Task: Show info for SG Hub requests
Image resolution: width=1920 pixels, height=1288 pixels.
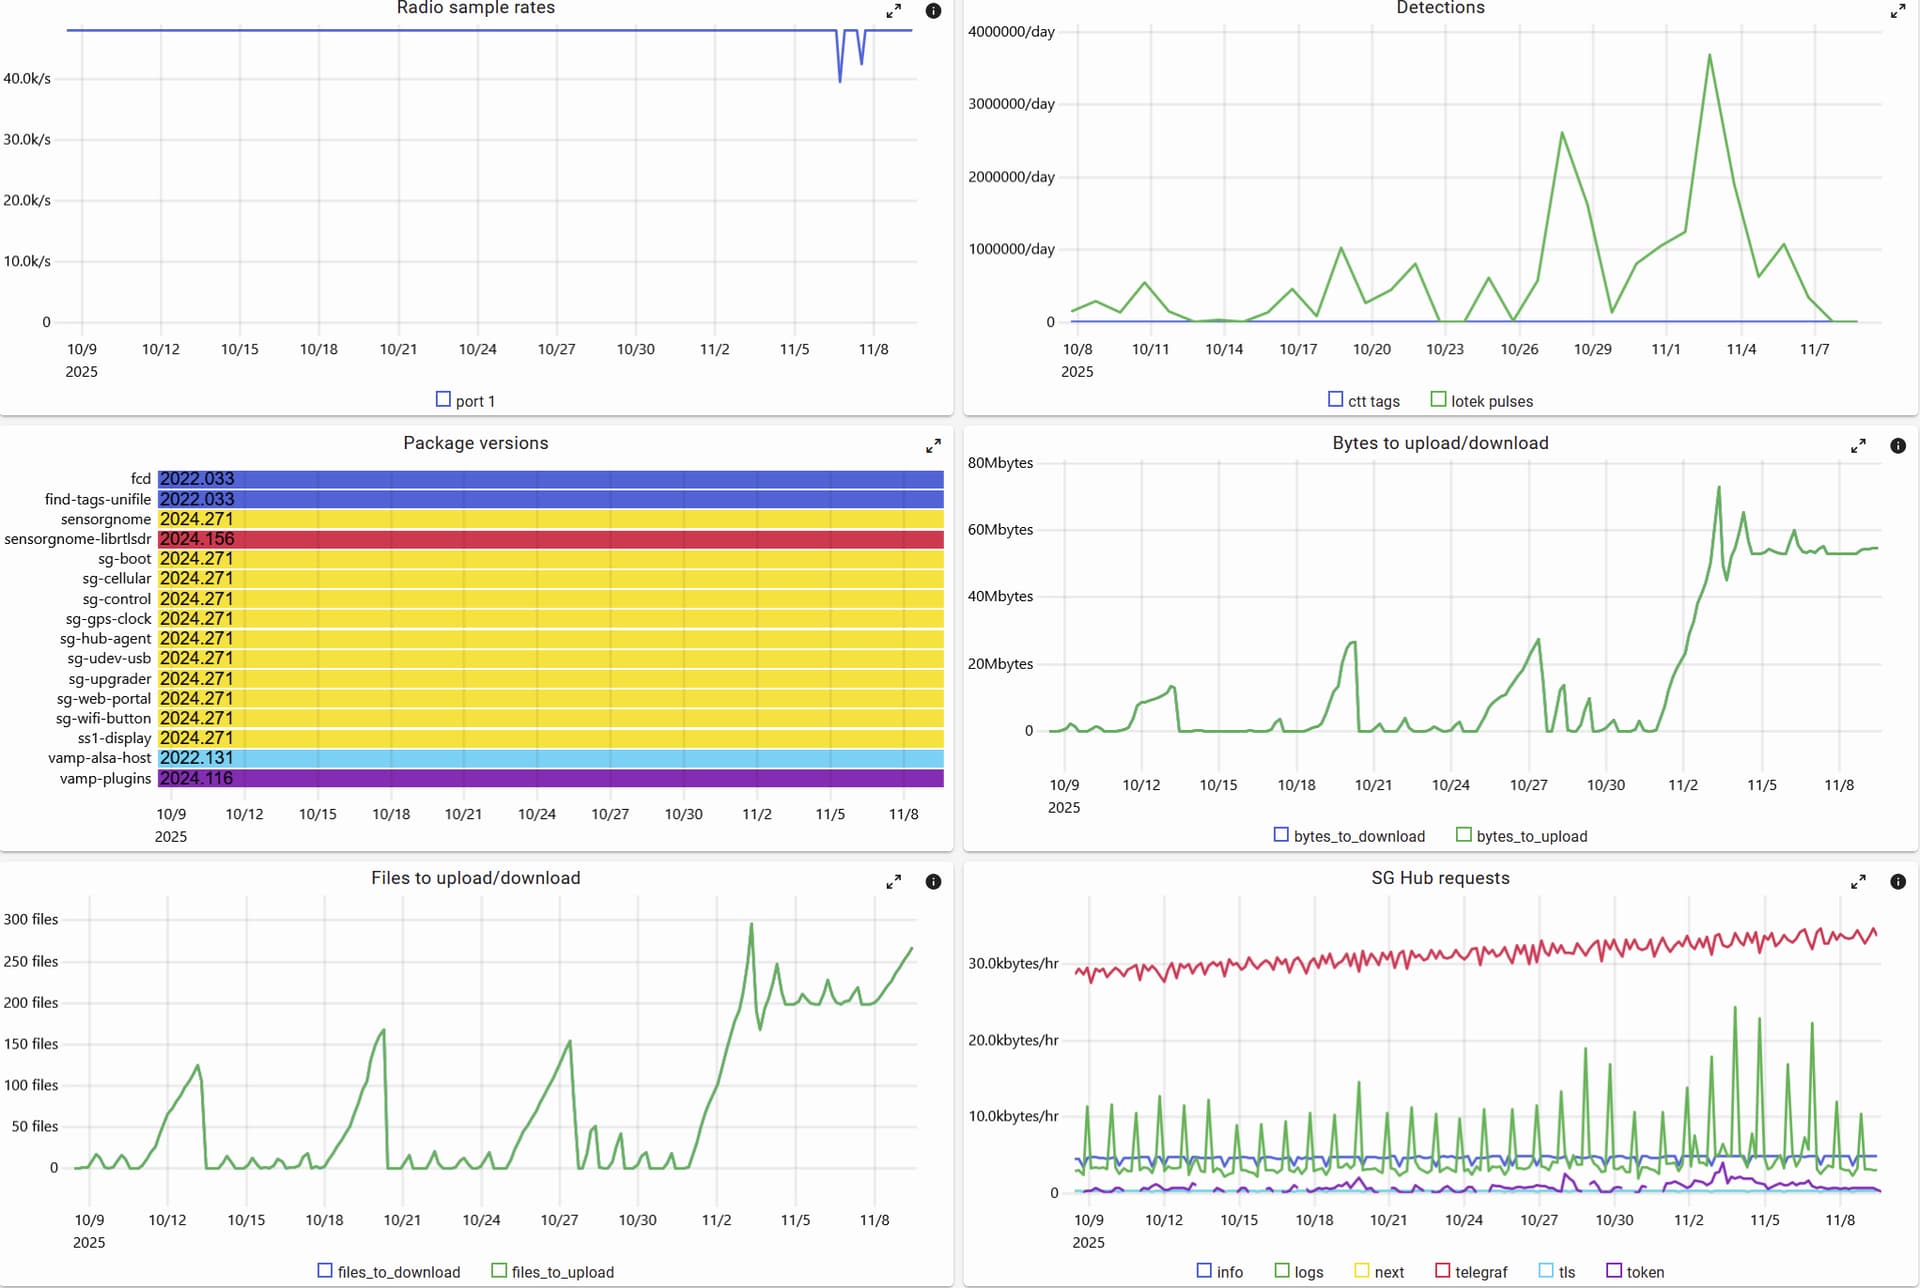Action: (x=1898, y=882)
